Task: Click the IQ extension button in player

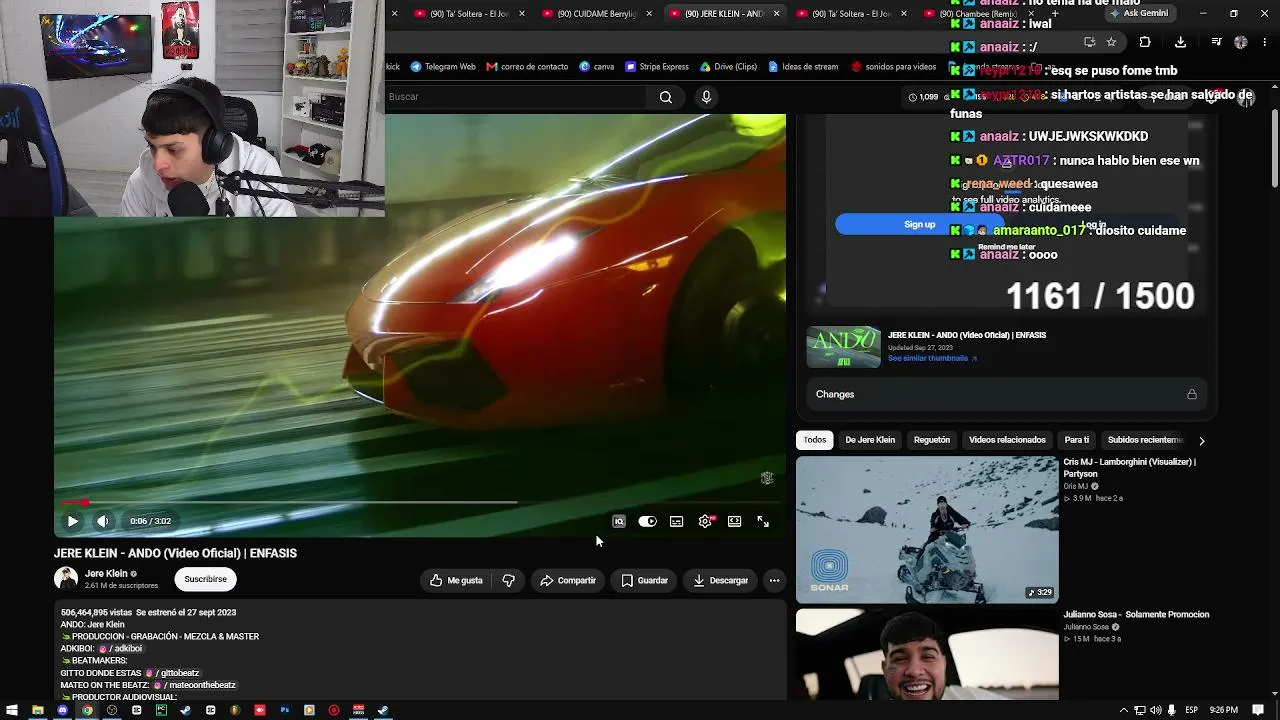Action: click(619, 521)
